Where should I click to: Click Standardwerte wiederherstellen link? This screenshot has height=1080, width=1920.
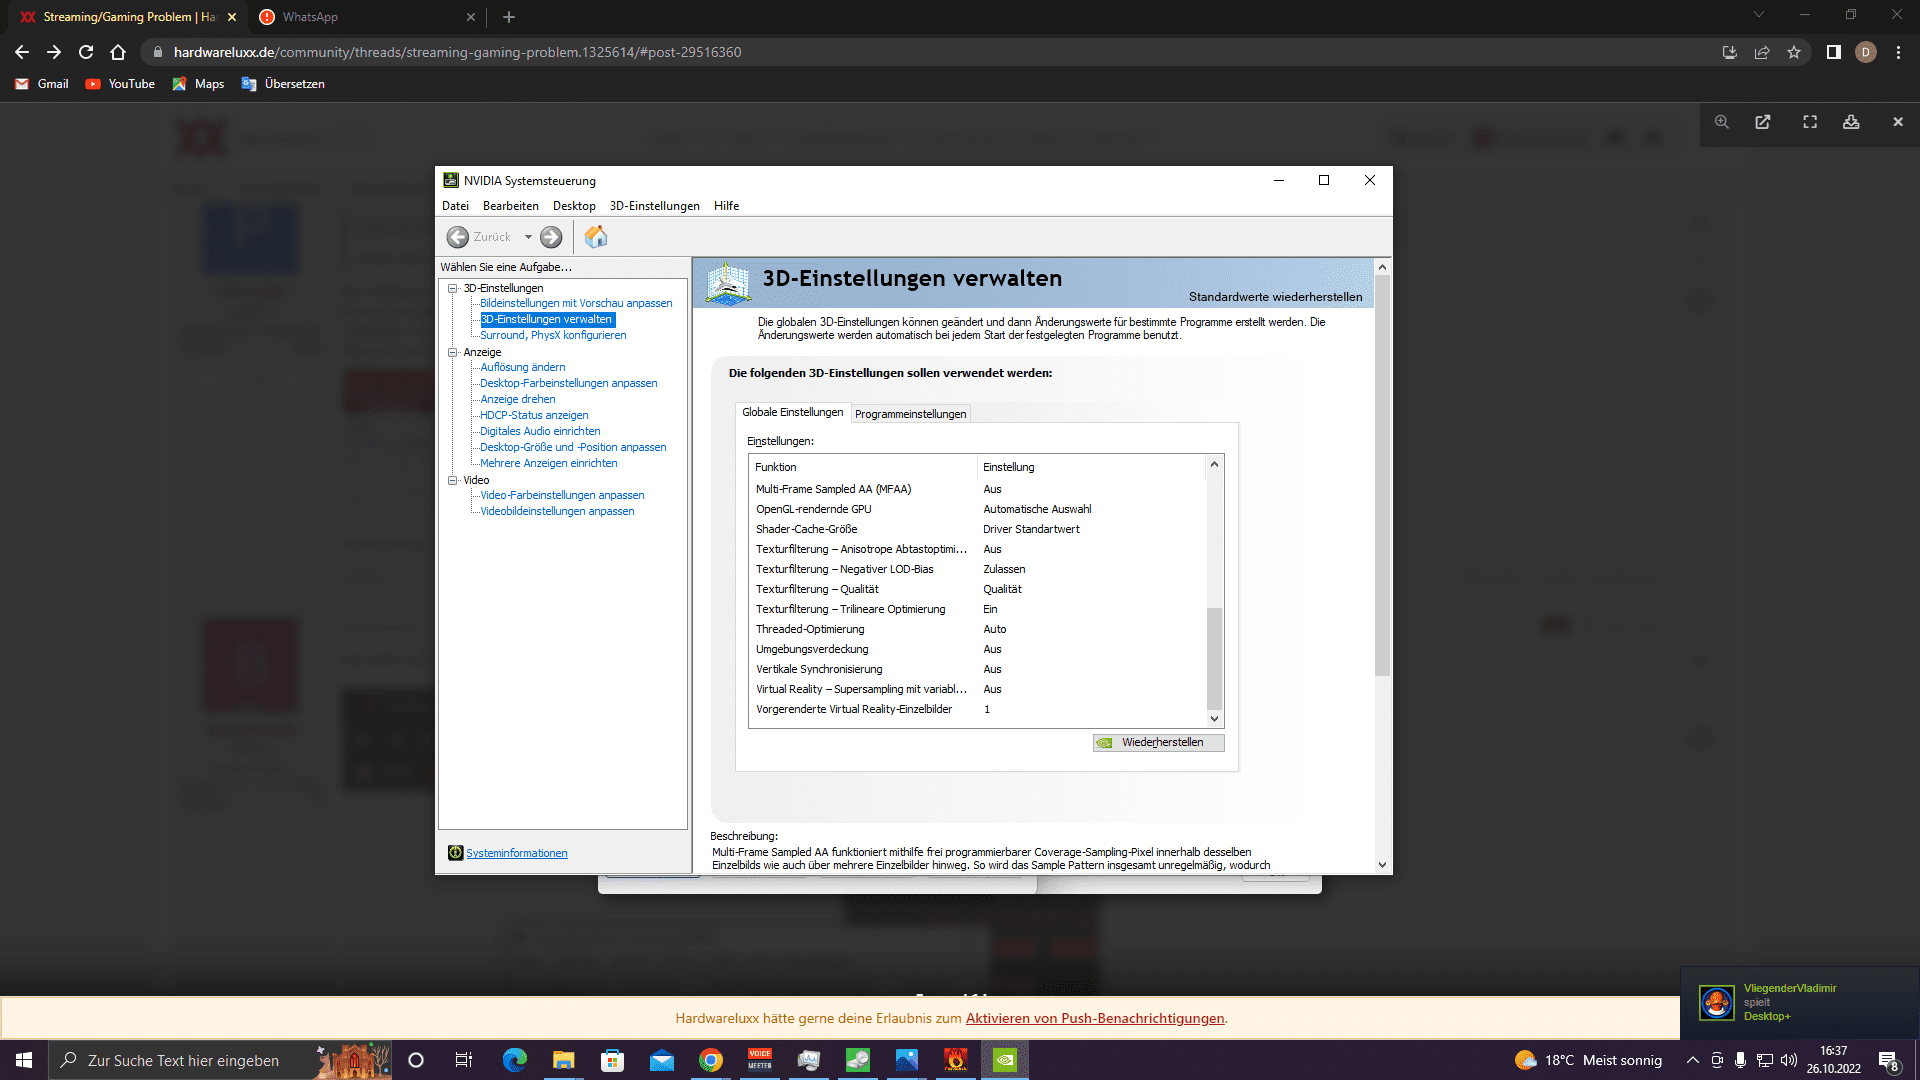tap(1275, 297)
